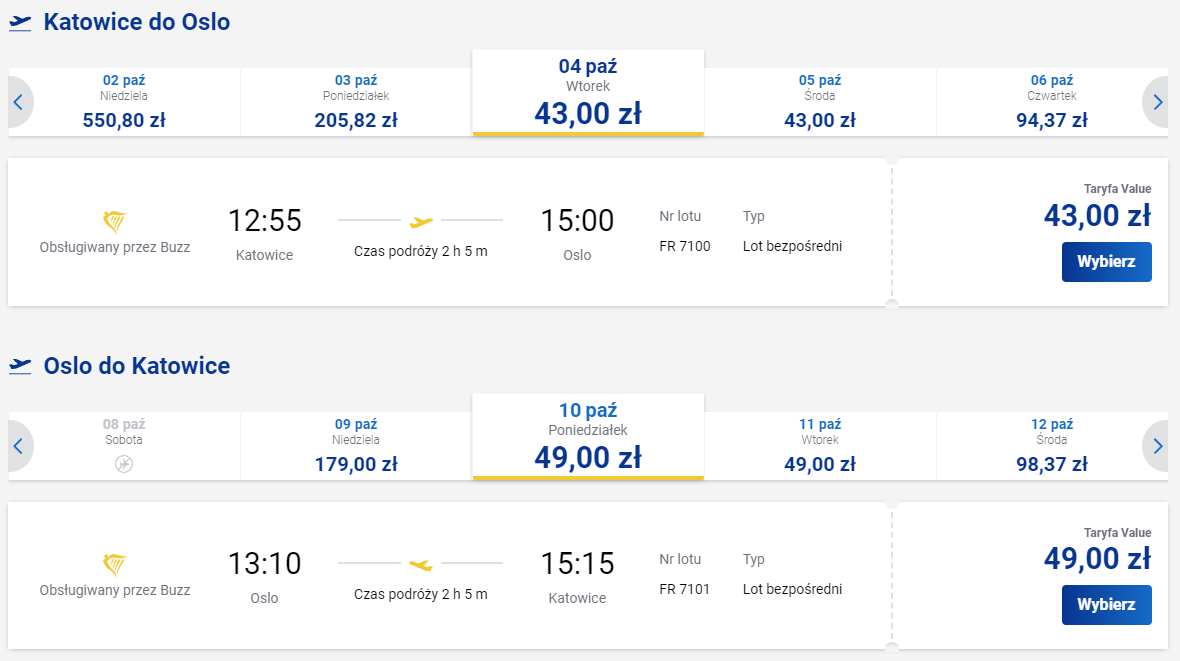Open later return dates with the right chevron arrow
The height and width of the screenshot is (661, 1180).
click(1157, 445)
